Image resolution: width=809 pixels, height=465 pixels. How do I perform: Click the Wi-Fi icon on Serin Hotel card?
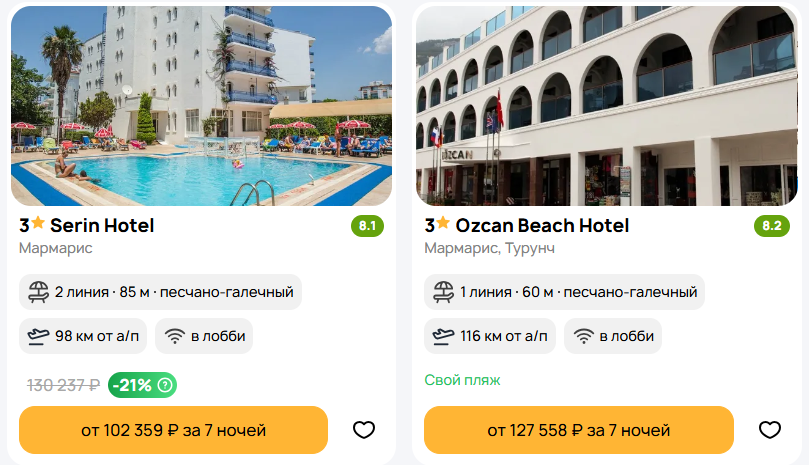click(175, 336)
